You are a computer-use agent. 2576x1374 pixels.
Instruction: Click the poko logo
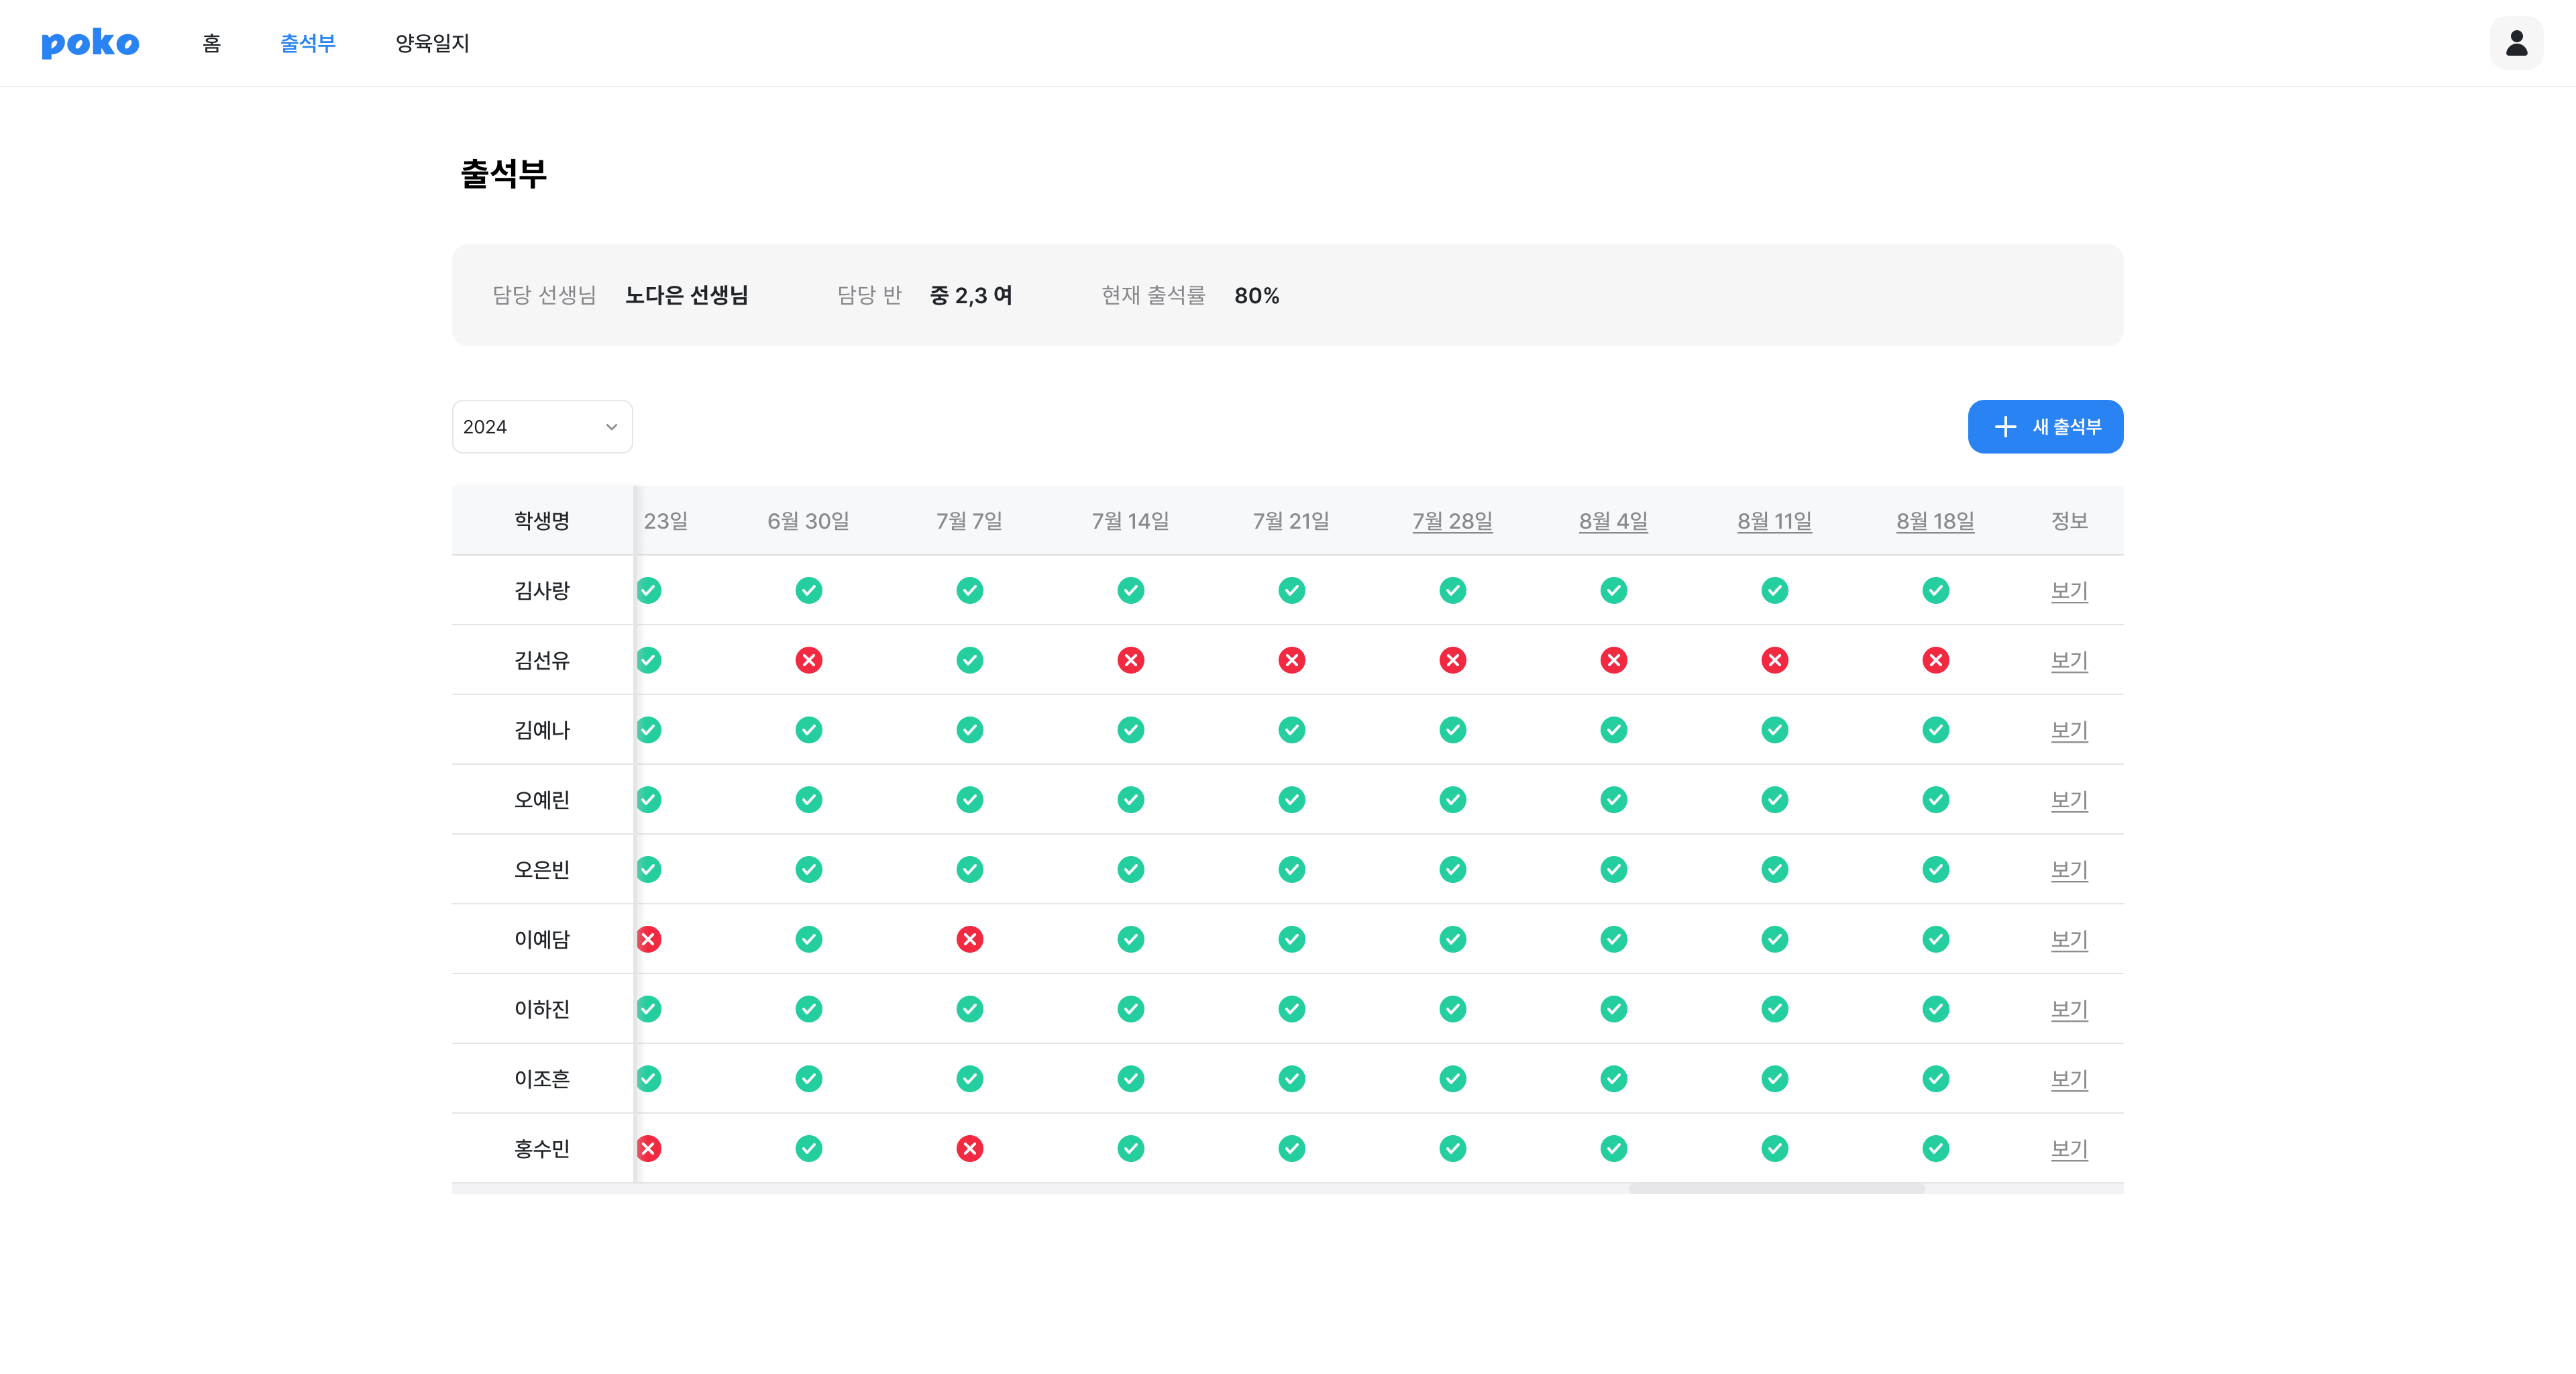click(x=90, y=43)
